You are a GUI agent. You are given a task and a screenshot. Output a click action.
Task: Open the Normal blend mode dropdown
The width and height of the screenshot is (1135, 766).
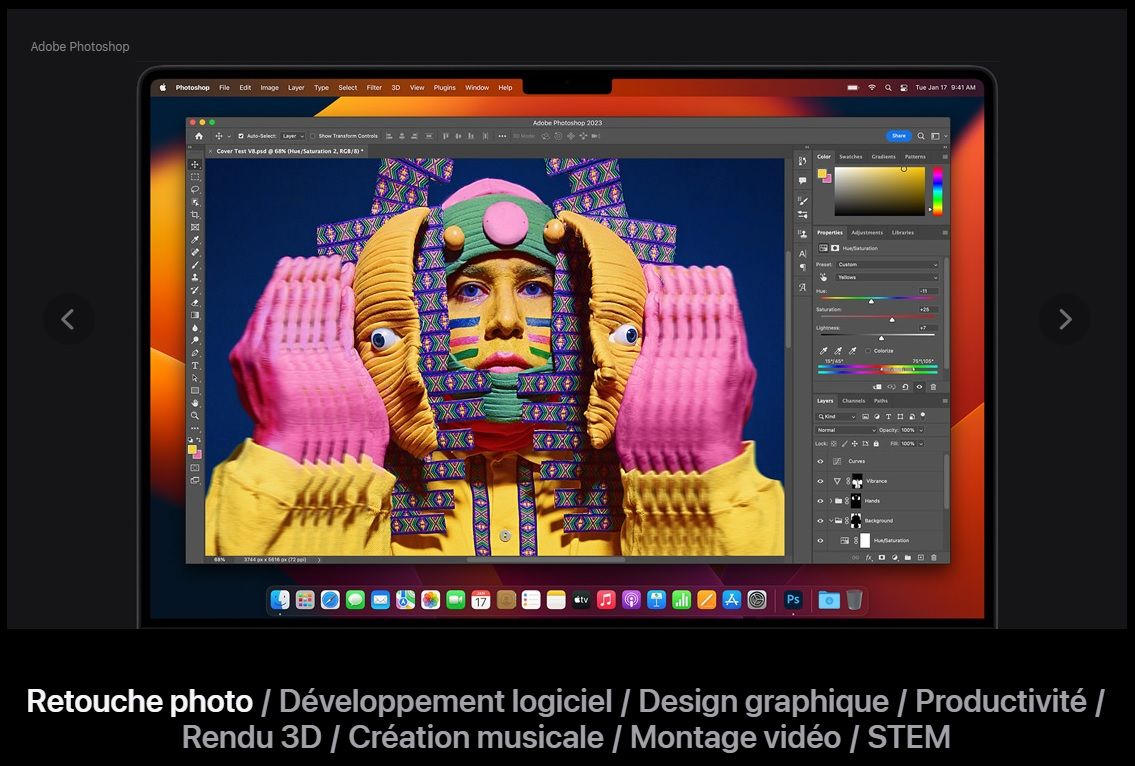click(846, 430)
